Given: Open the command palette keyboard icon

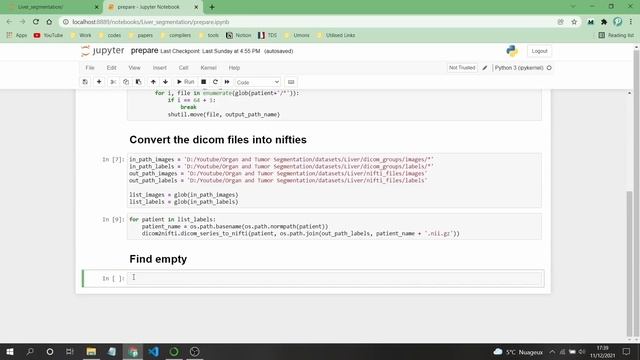Looking at the screenshot, I should [291, 82].
